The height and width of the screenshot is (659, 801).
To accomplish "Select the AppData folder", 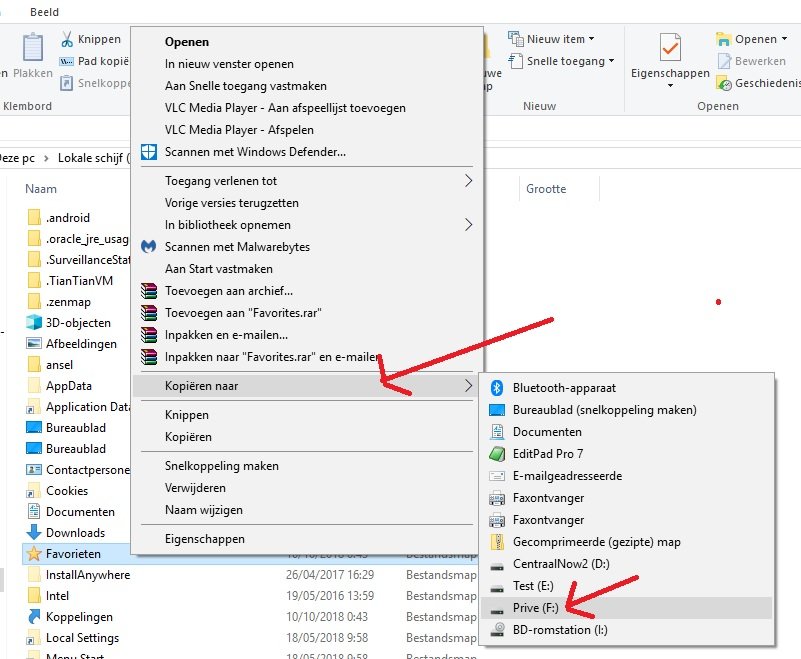I will point(69,386).
